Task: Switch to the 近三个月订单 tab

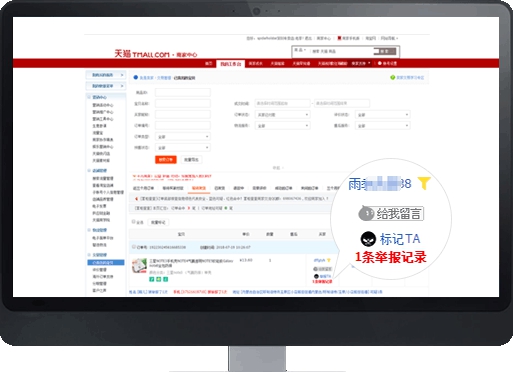Action: pyautogui.click(x=143, y=188)
